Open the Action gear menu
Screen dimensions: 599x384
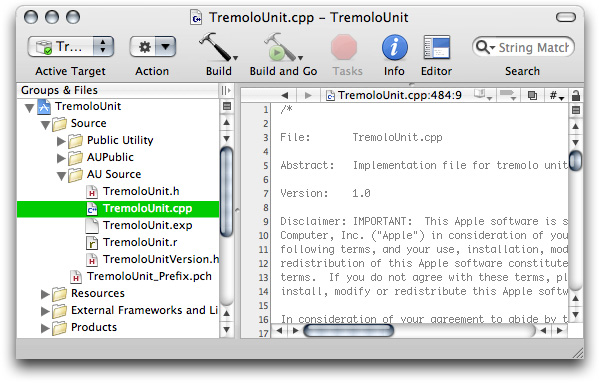[152, 47]
